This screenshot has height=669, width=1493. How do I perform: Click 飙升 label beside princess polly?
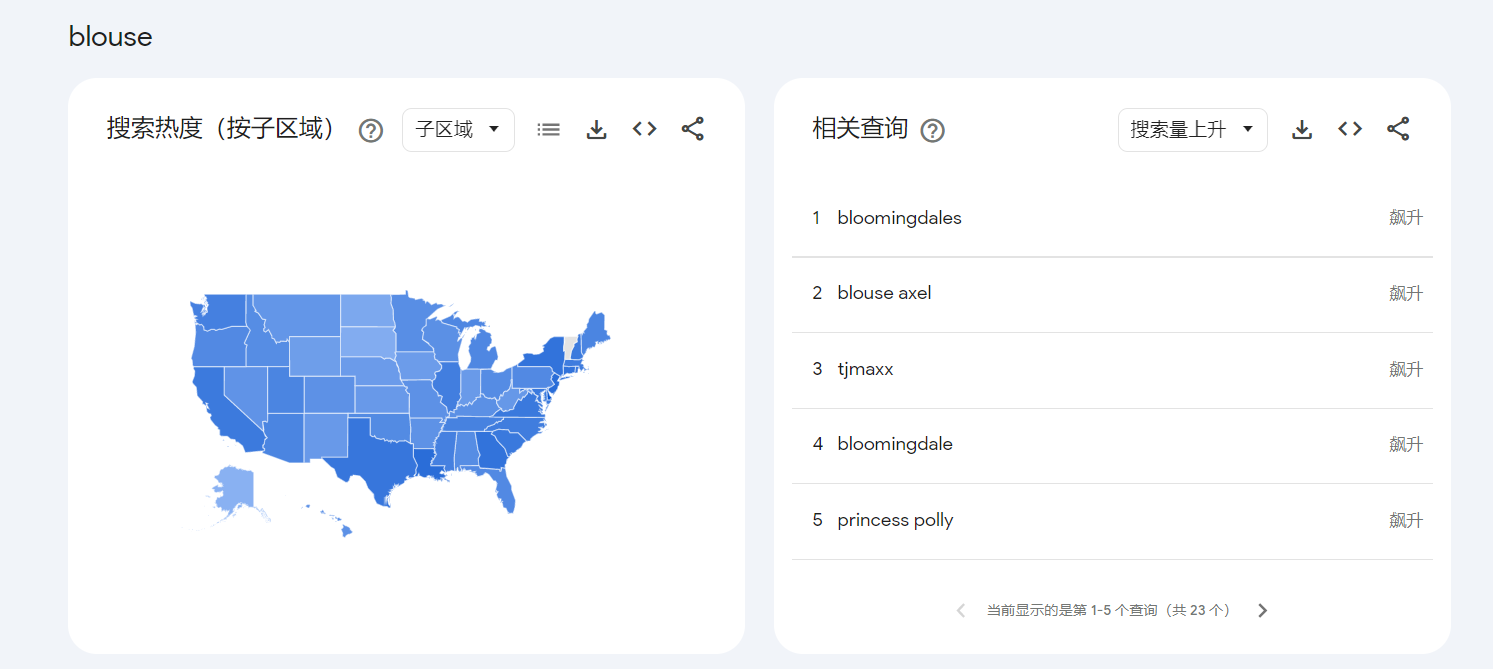1406,521
